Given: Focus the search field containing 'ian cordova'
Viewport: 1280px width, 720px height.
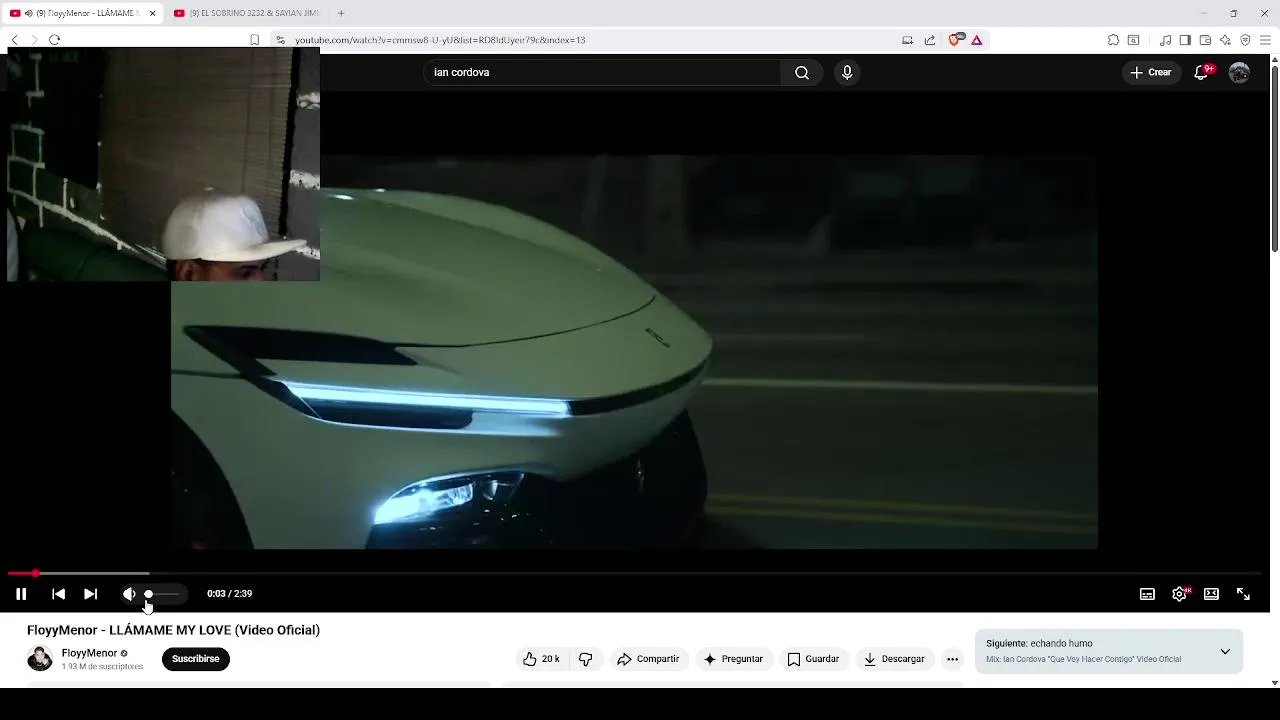Looking at the screenshot, I should click(603, 72).
